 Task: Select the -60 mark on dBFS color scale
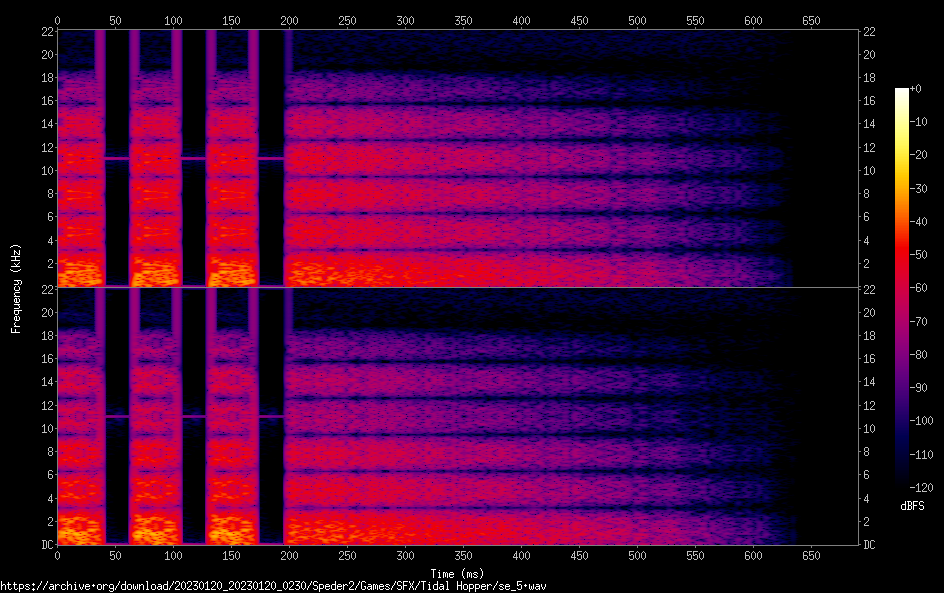point(917,289)
